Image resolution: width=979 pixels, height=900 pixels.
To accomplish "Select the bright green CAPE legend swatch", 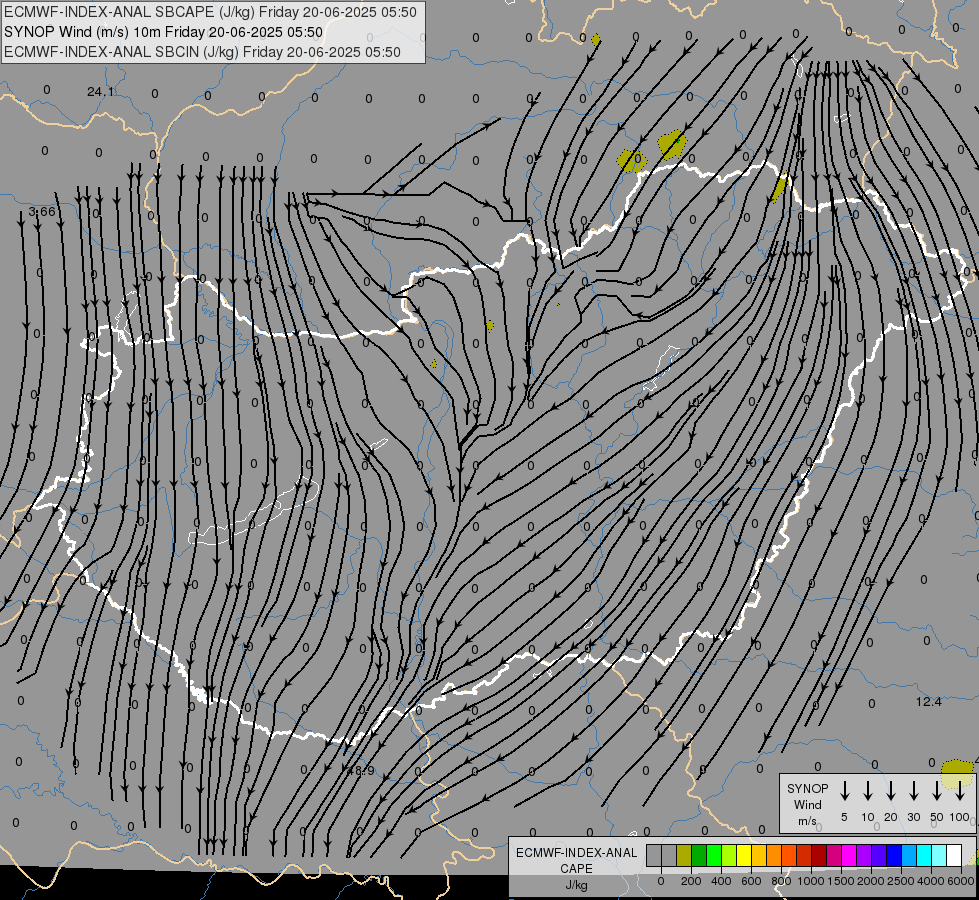I will (x=714, y=855).
